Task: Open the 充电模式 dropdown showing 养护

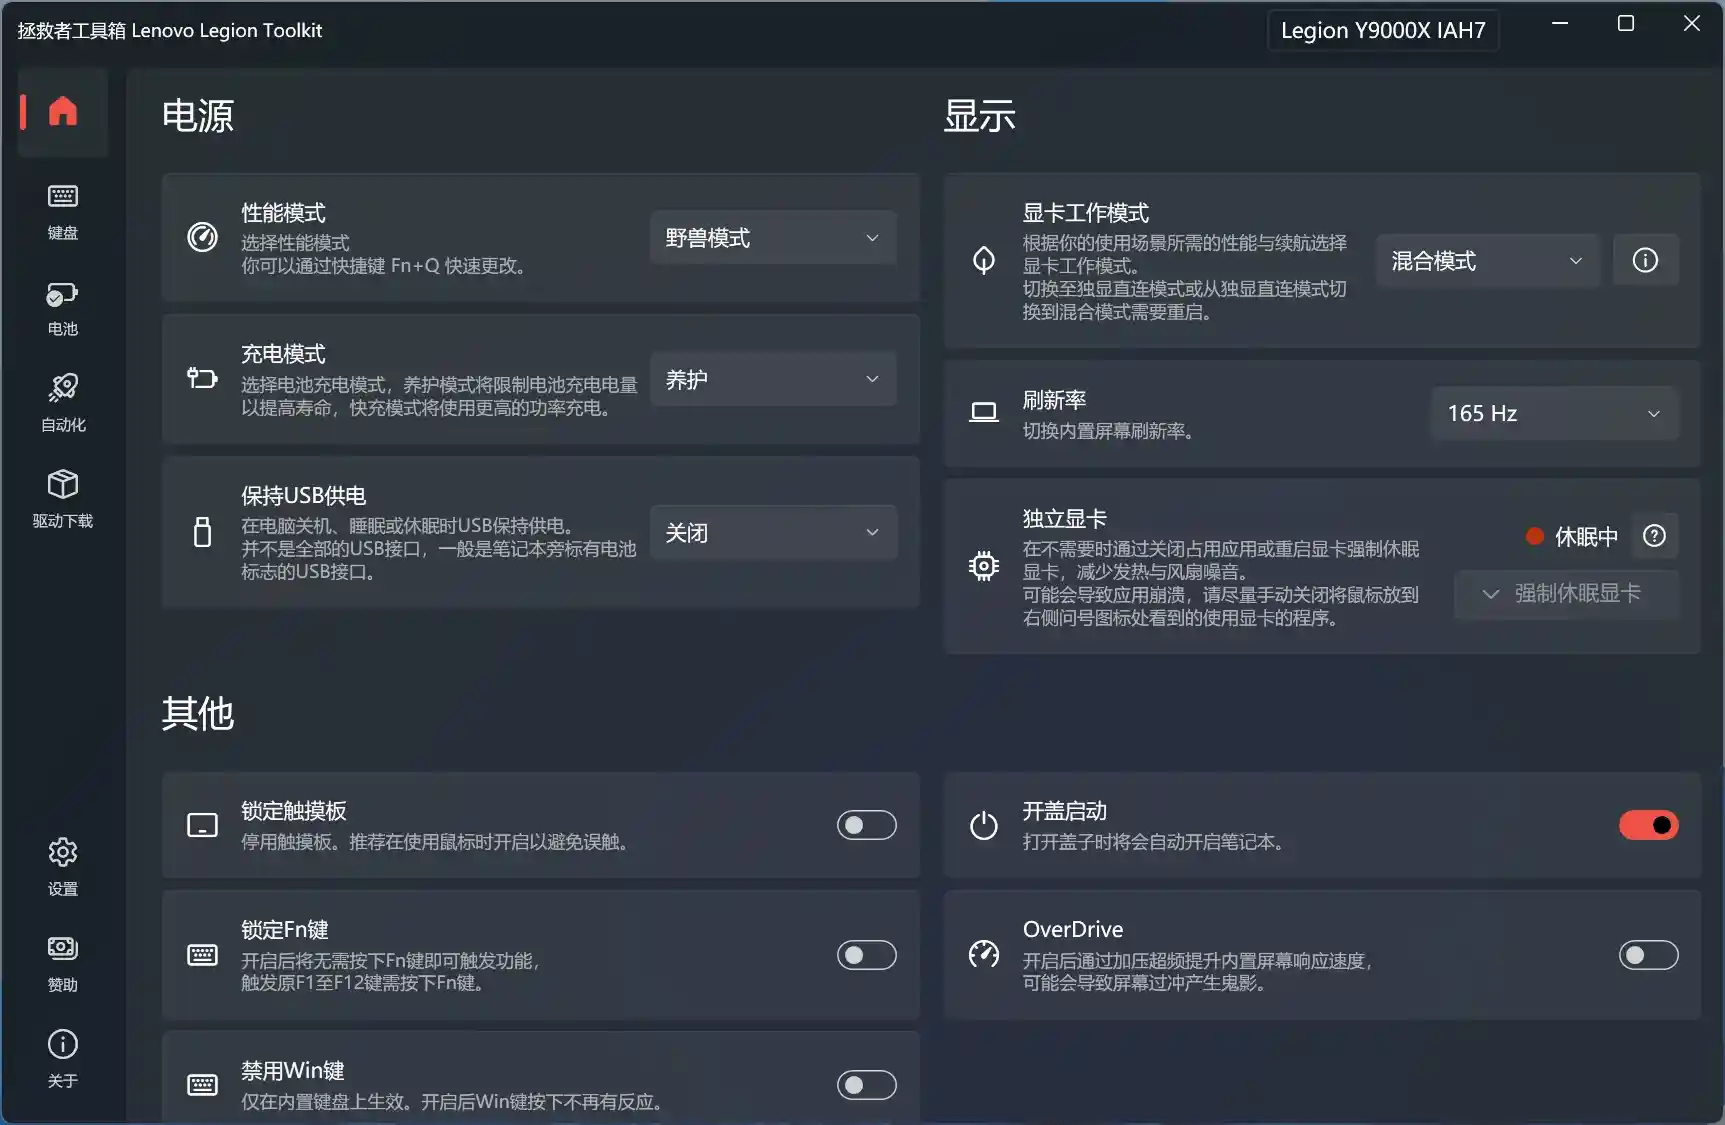Action: click(773, 379)
